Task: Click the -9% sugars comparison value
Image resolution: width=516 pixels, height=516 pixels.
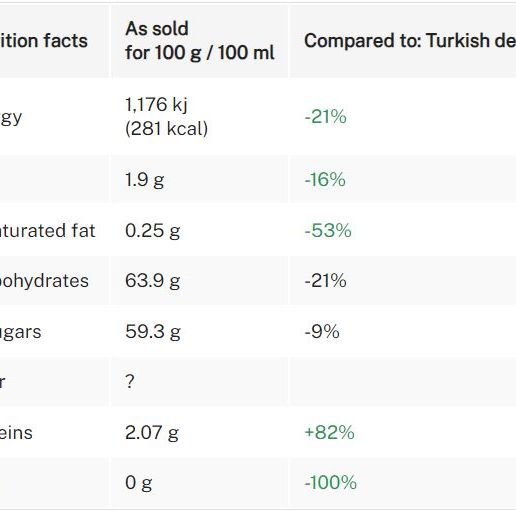Action: point(322,331)
